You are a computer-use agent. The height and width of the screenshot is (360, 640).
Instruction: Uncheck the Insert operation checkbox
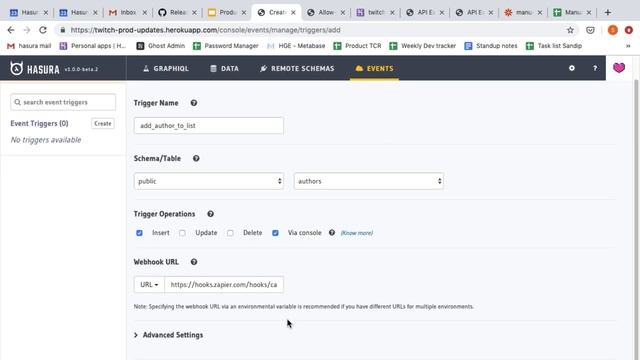pyautogui.click(x=139, y=233)
